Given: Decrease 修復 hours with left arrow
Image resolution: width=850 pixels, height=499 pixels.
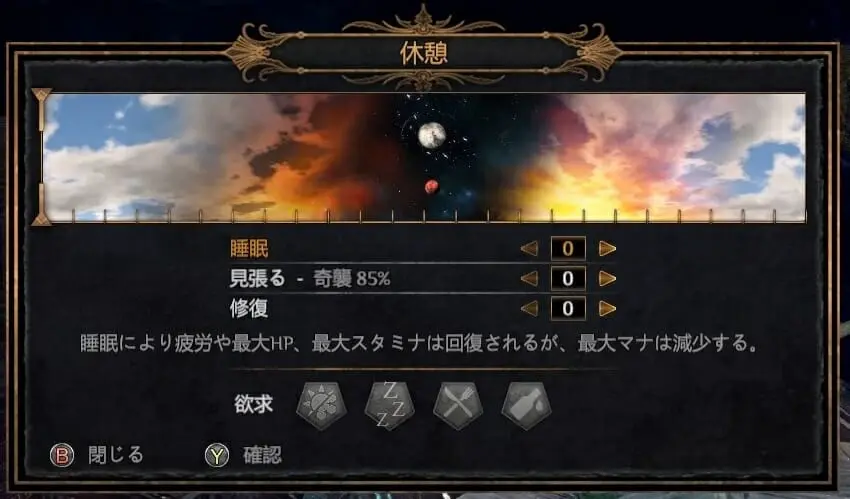Looking at the screenshot, I should pyautogui.click(x=529, y=308).
